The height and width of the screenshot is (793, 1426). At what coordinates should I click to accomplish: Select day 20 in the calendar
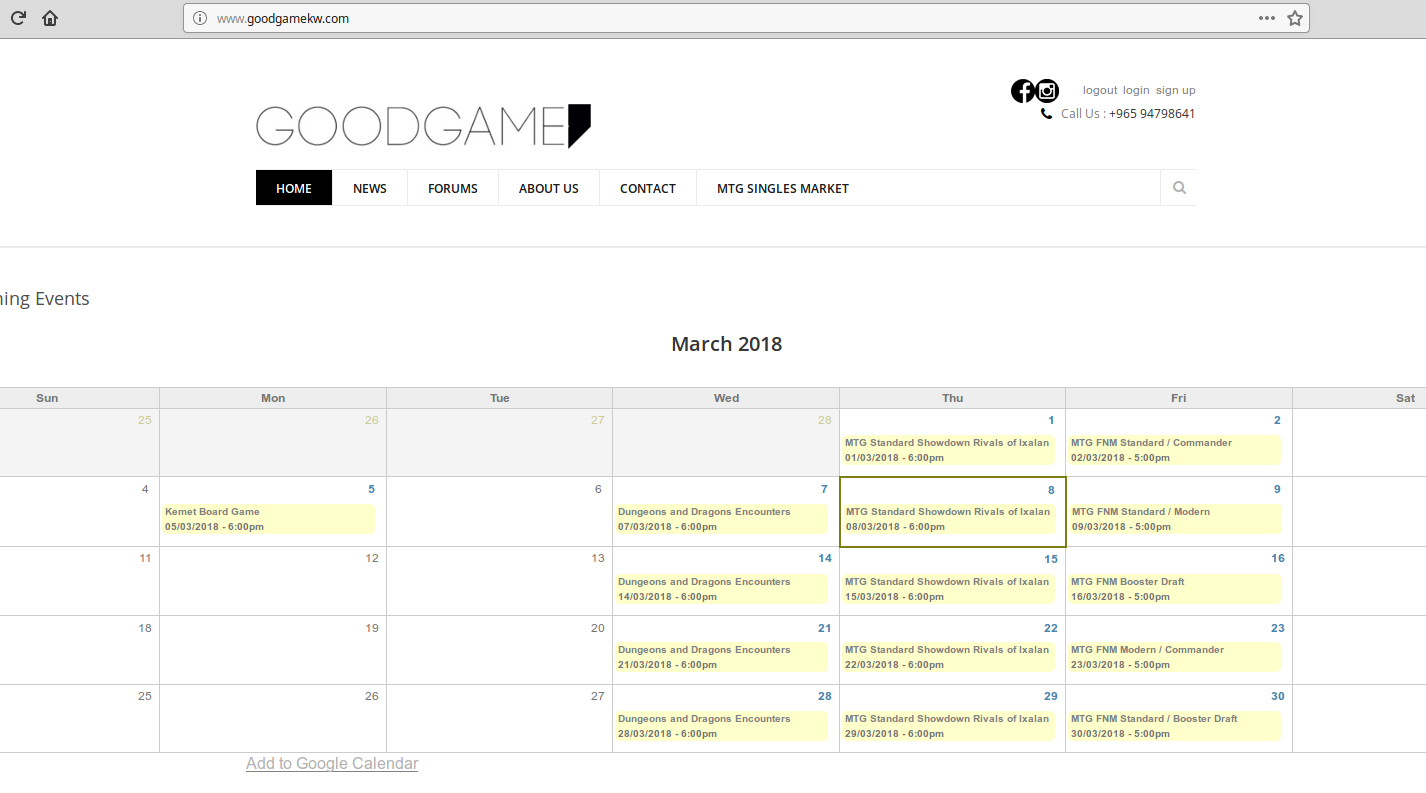598,628
